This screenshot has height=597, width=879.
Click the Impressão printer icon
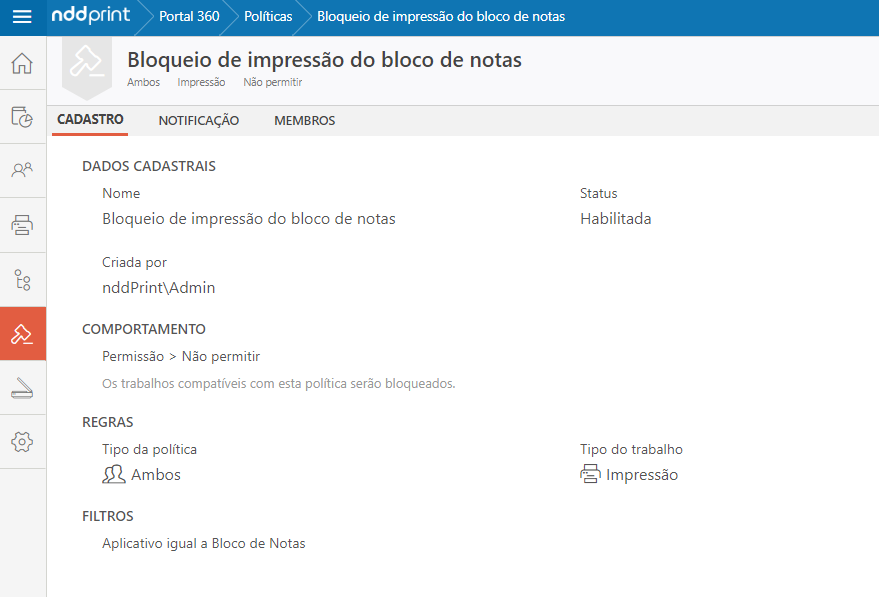click(590, 475)
